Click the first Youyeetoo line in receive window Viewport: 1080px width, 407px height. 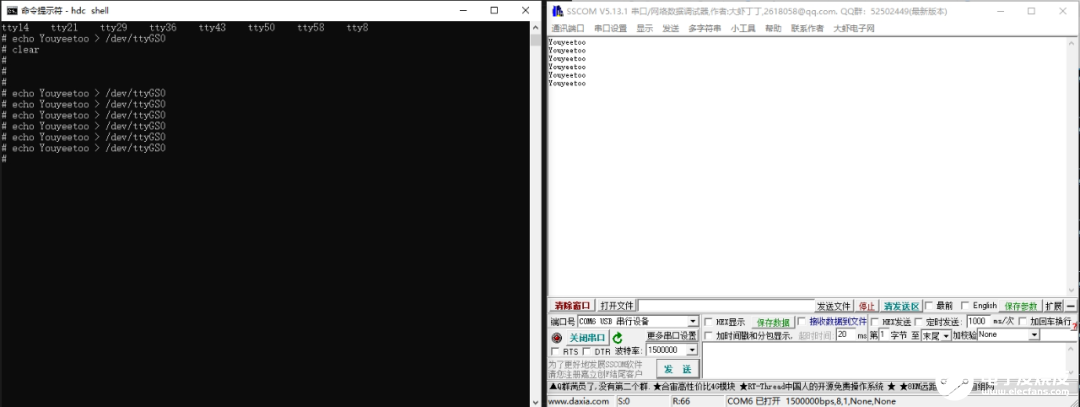[x=567, y=42]
